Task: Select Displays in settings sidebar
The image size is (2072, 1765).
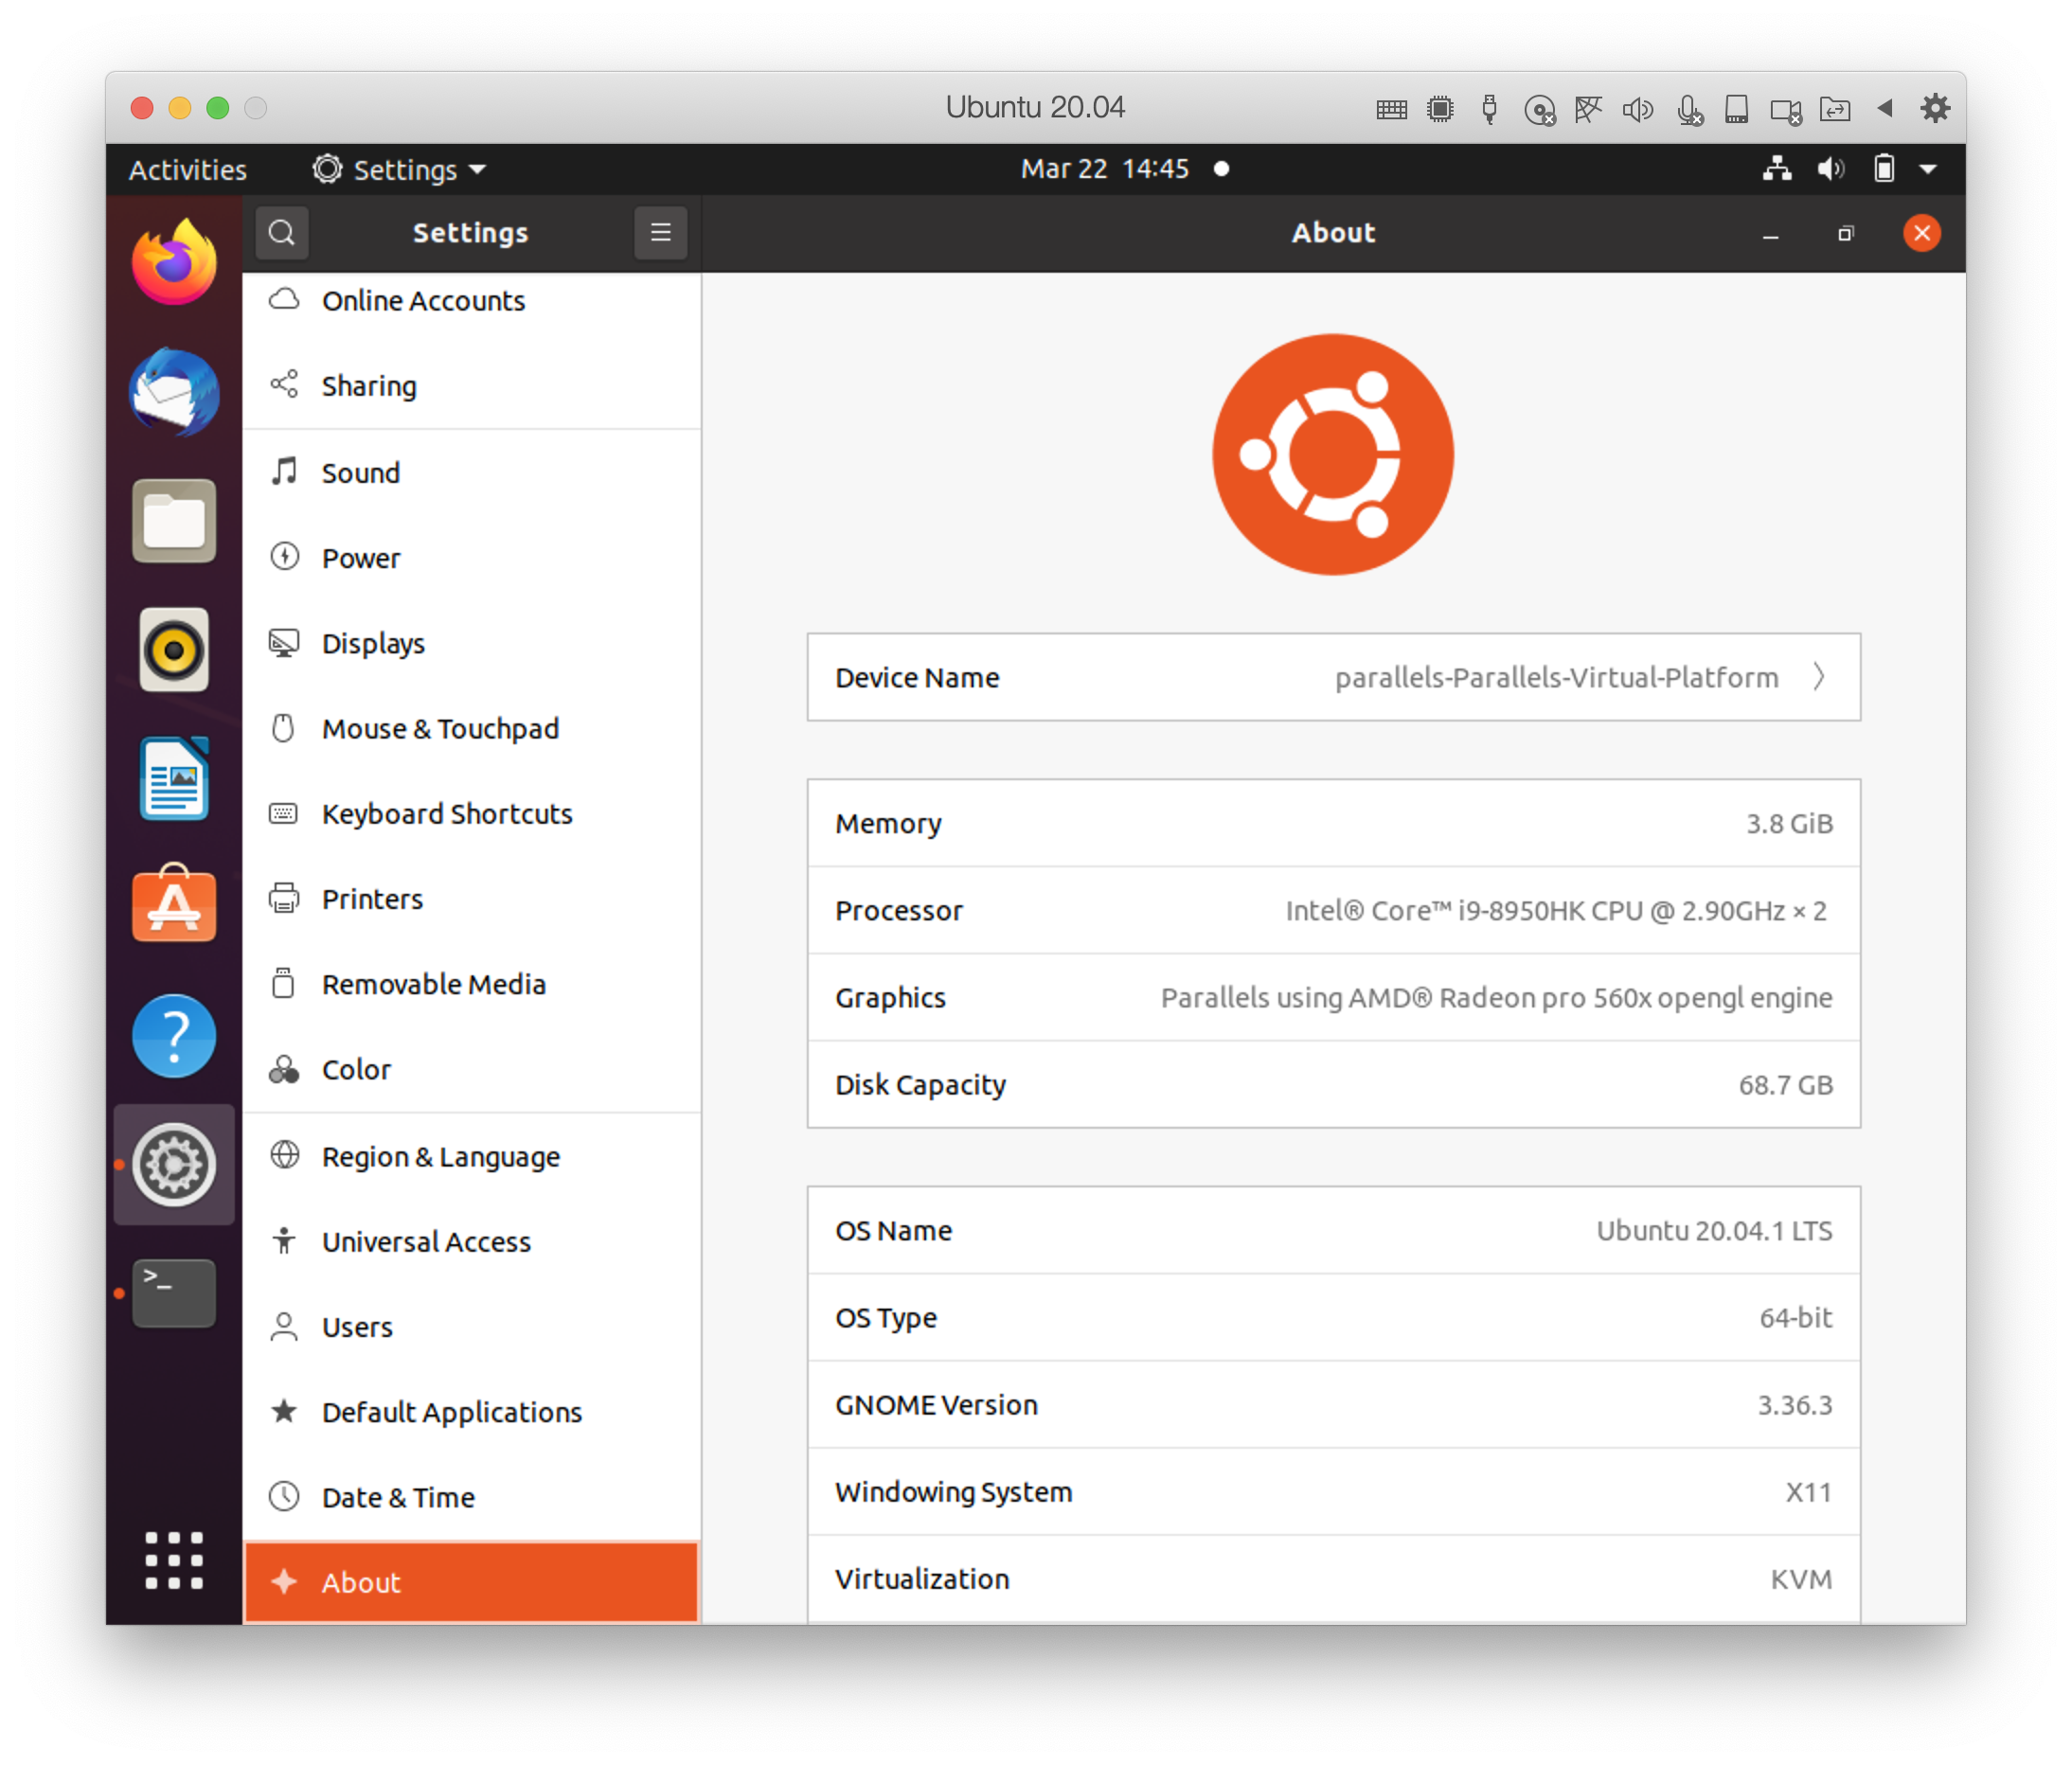Action: [373, 643]
